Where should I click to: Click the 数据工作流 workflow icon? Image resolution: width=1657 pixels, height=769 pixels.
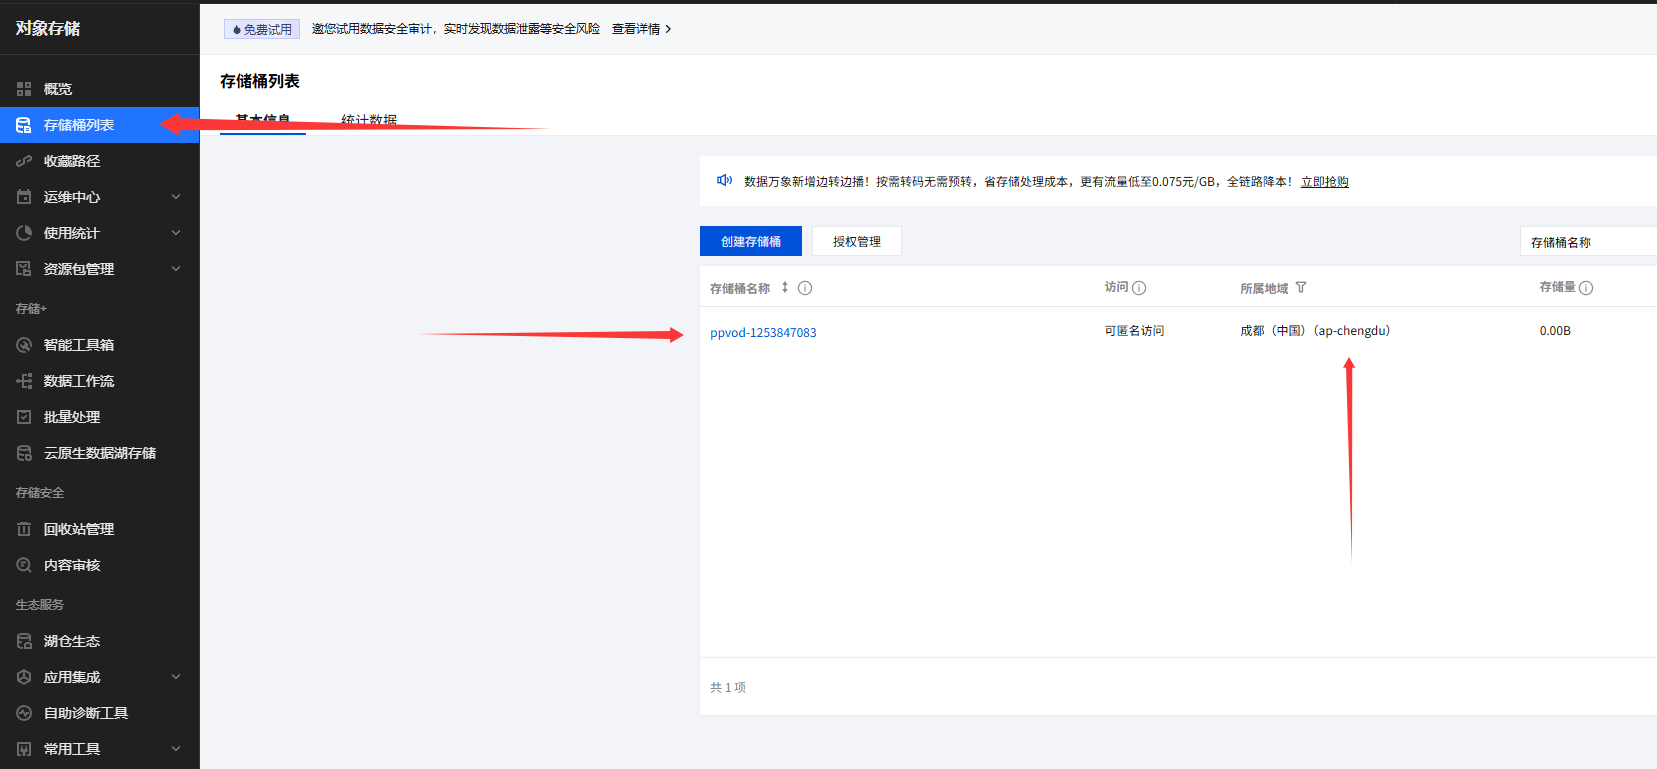24,381
